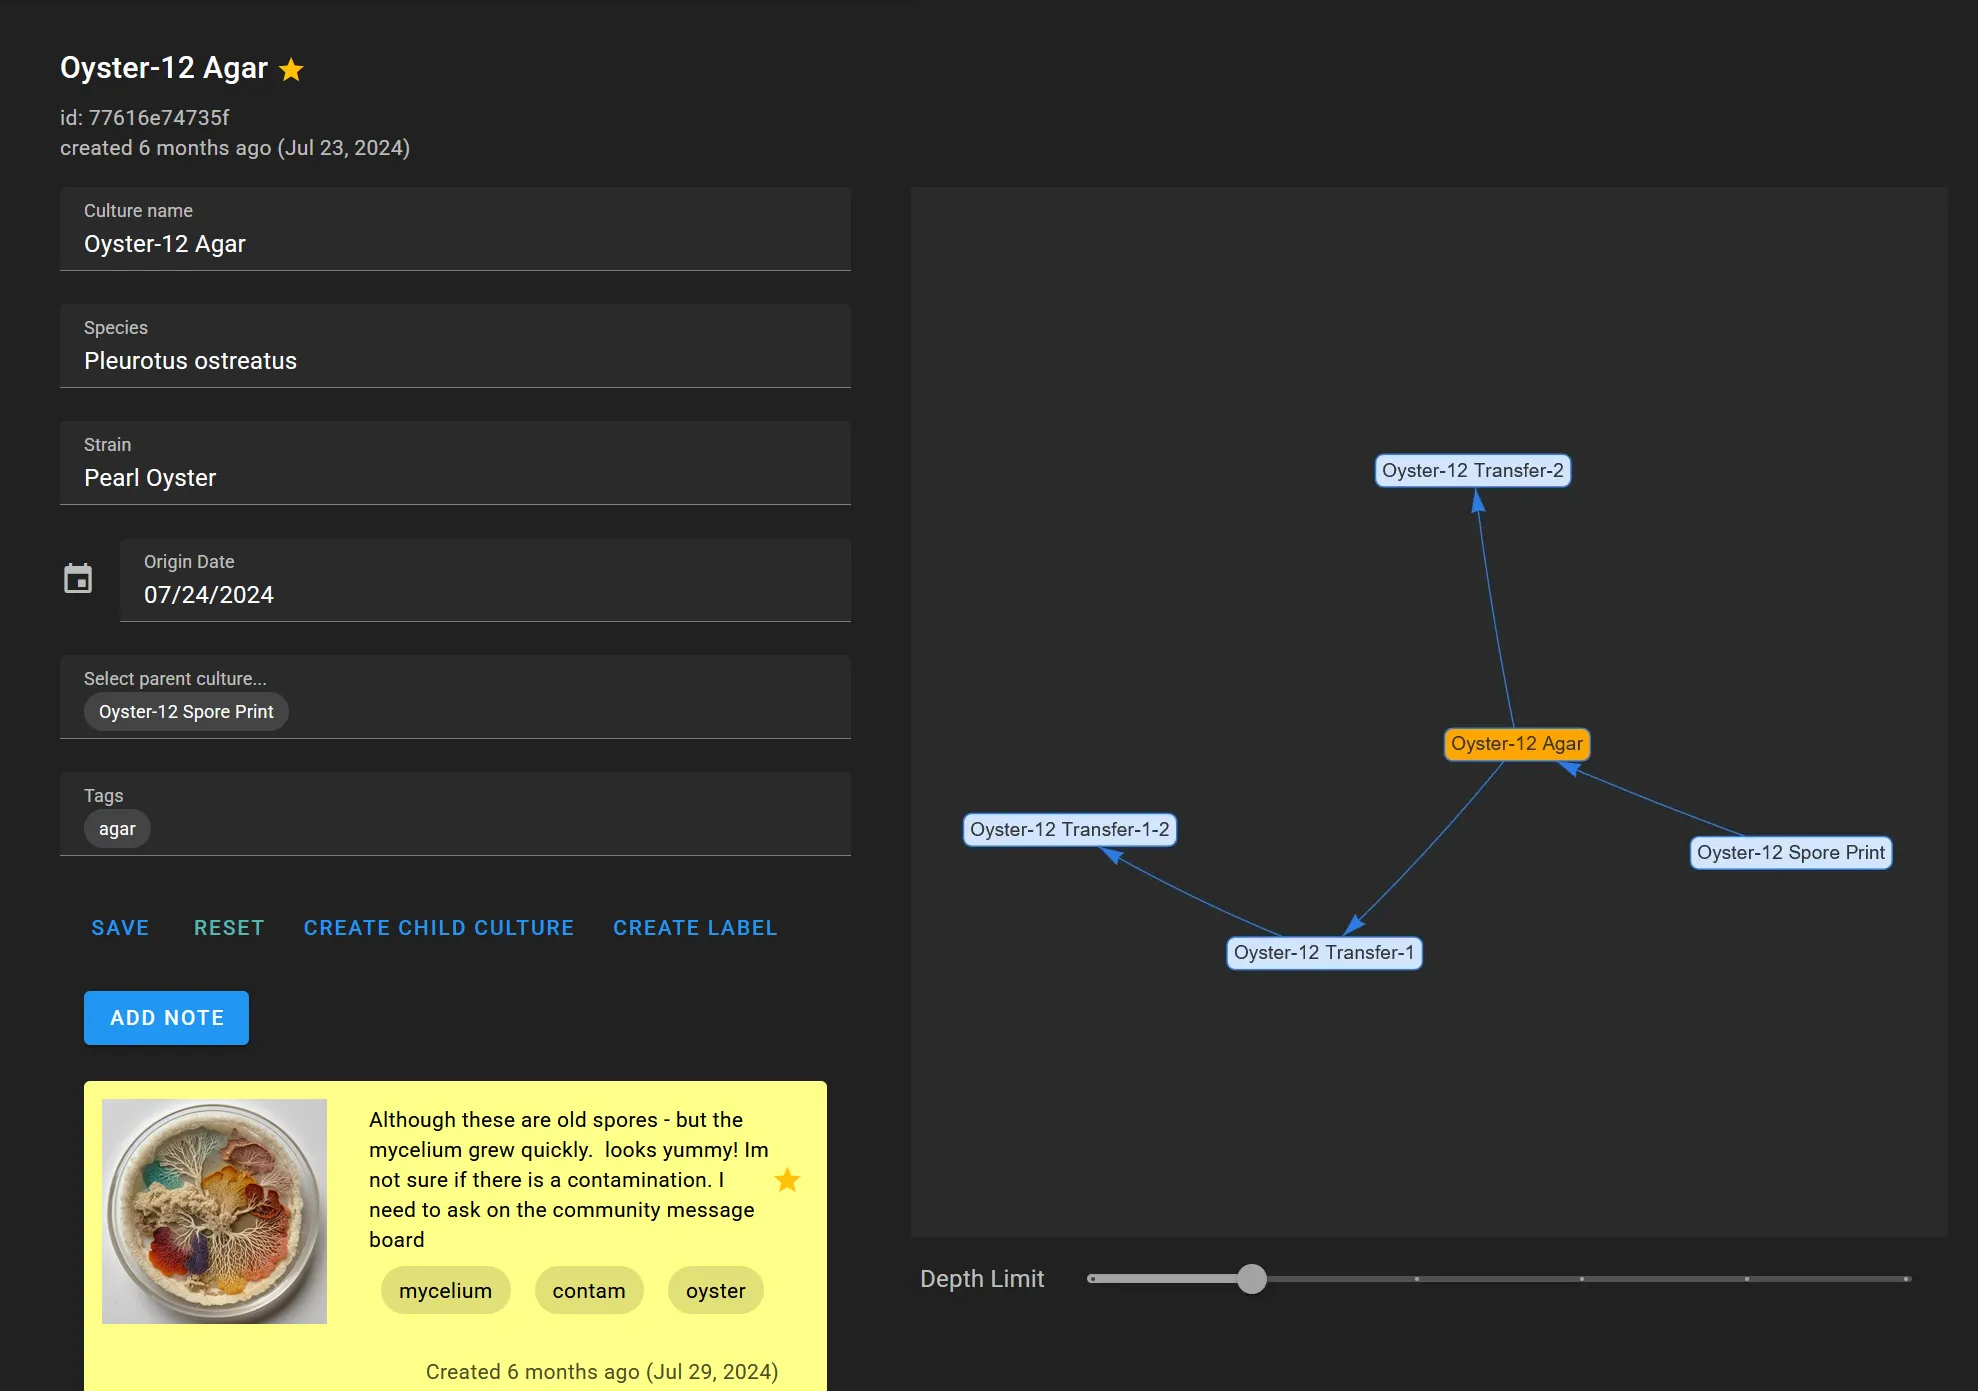The image size is (1978, 1391).
Task: Click the Oyster-12 Transfer-1-2 node
Action: (x=1069, y=830)
